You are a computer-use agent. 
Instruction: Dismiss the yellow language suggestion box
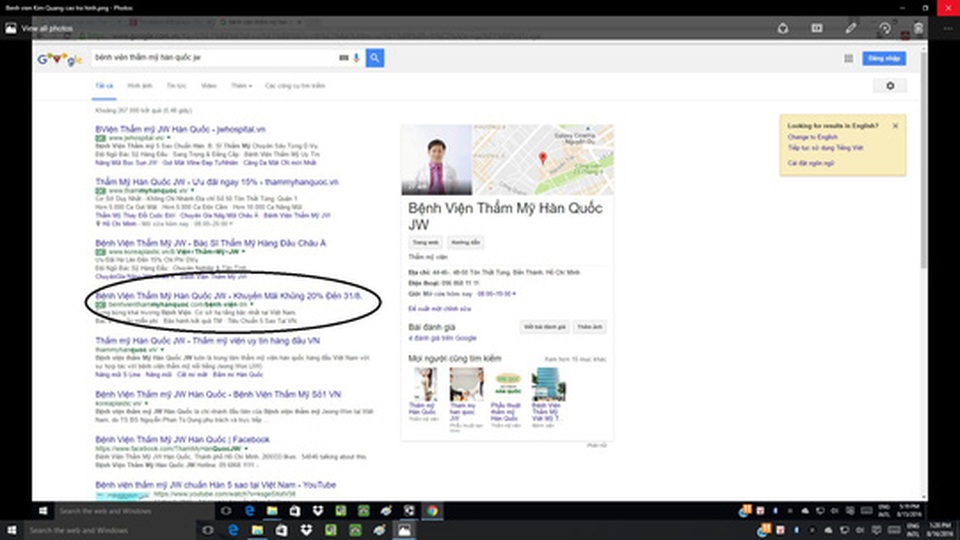895,126
